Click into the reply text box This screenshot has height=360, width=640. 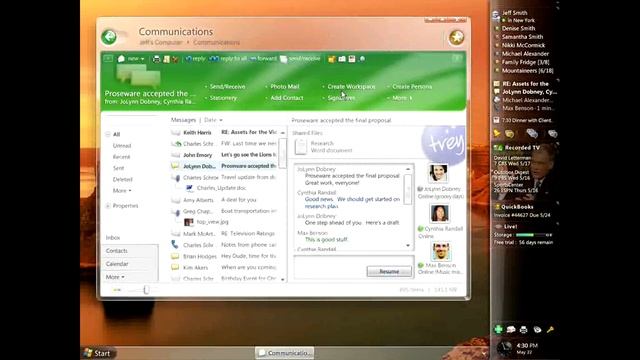(330, 267)
